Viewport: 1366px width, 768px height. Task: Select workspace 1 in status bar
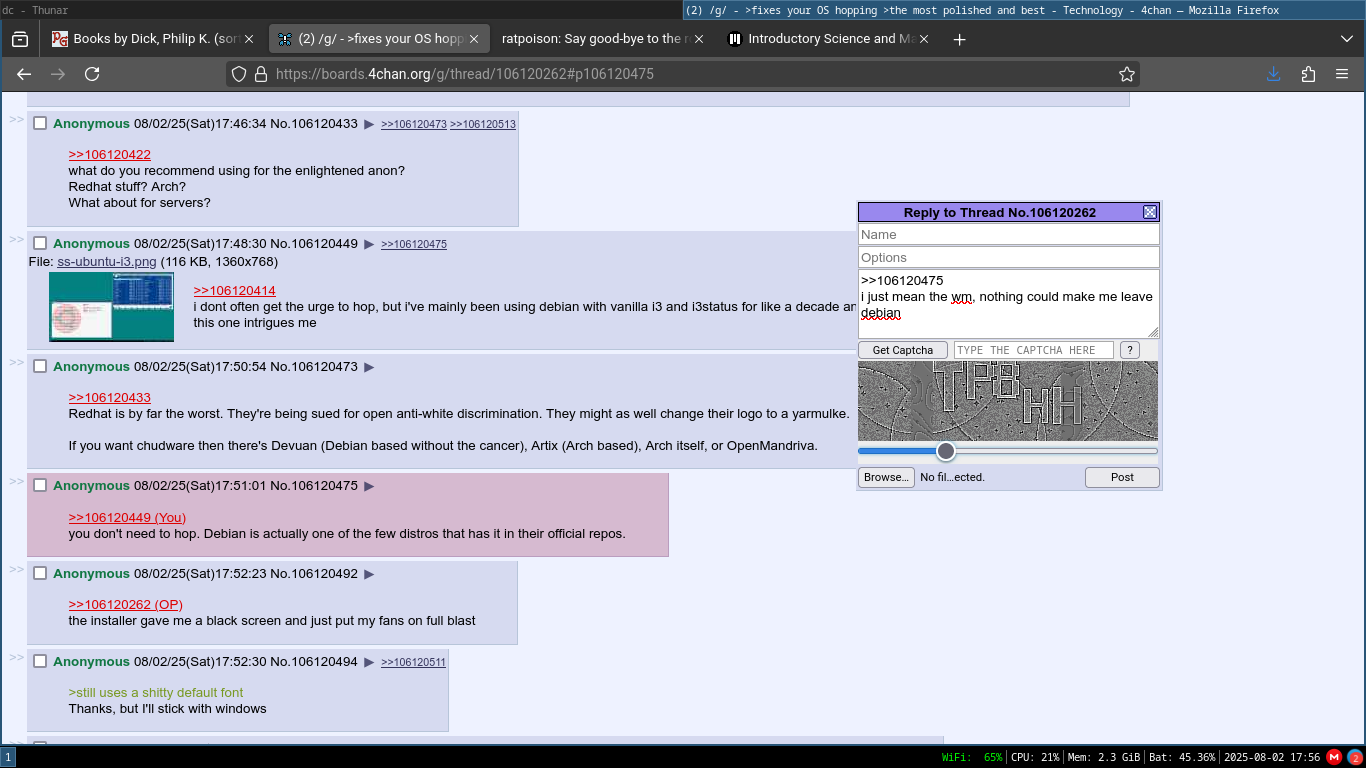7,757
